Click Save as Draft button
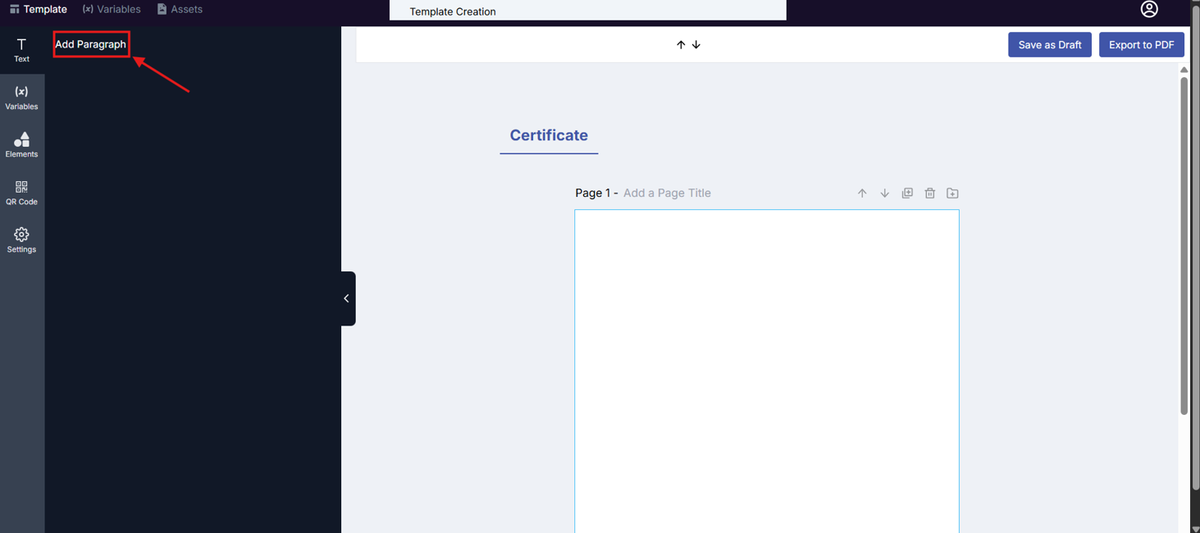Image resolution: width=1200 pixels, height=533 pixels. [1050, 45]
